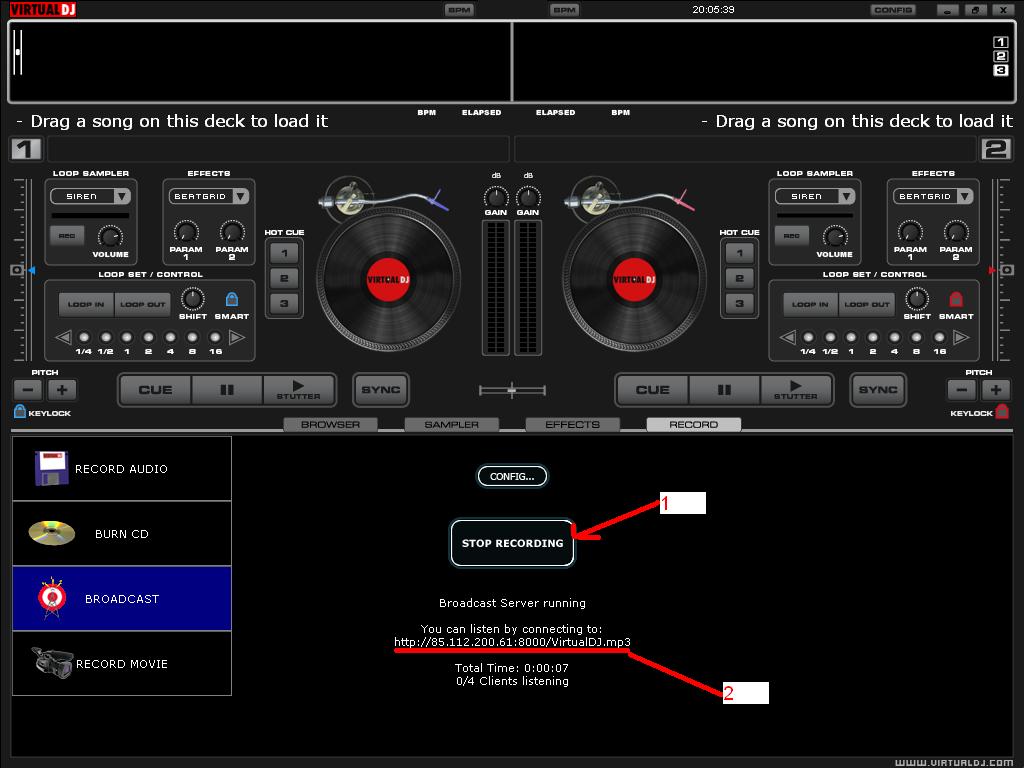Screen dimensions: 1024x768
Task: Move loop left on deck 1
Action: [x=63, y=338]
